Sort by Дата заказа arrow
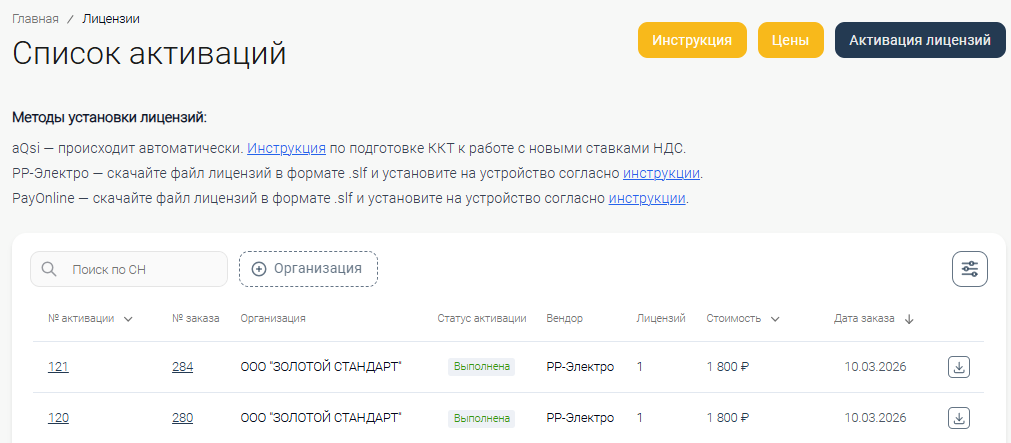Image resolution: width=1011 pixels, height=443 pixels. [909, 319]
